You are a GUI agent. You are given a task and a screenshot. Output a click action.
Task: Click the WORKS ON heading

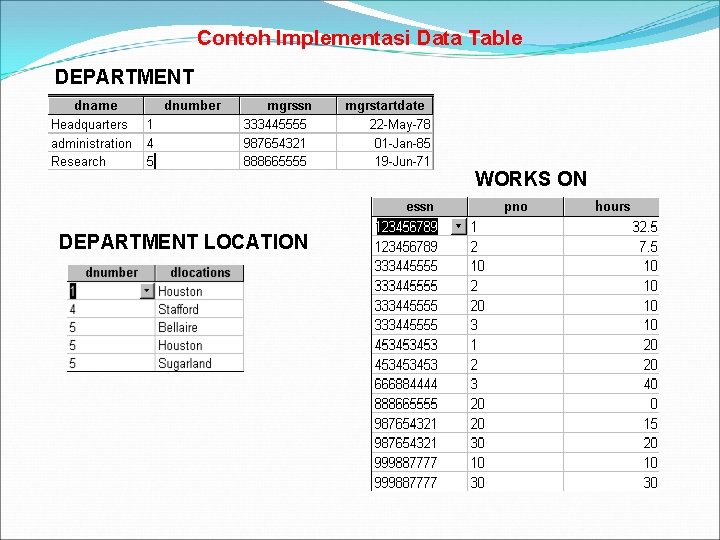[x=531, y=179]
